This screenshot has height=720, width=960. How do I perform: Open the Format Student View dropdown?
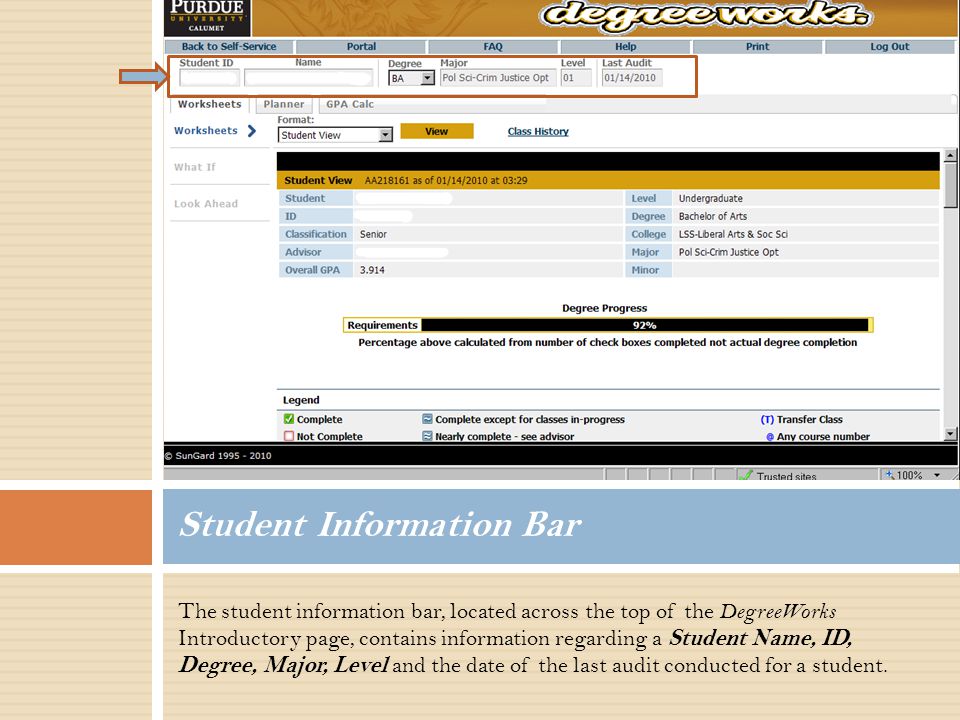(335, 135)
